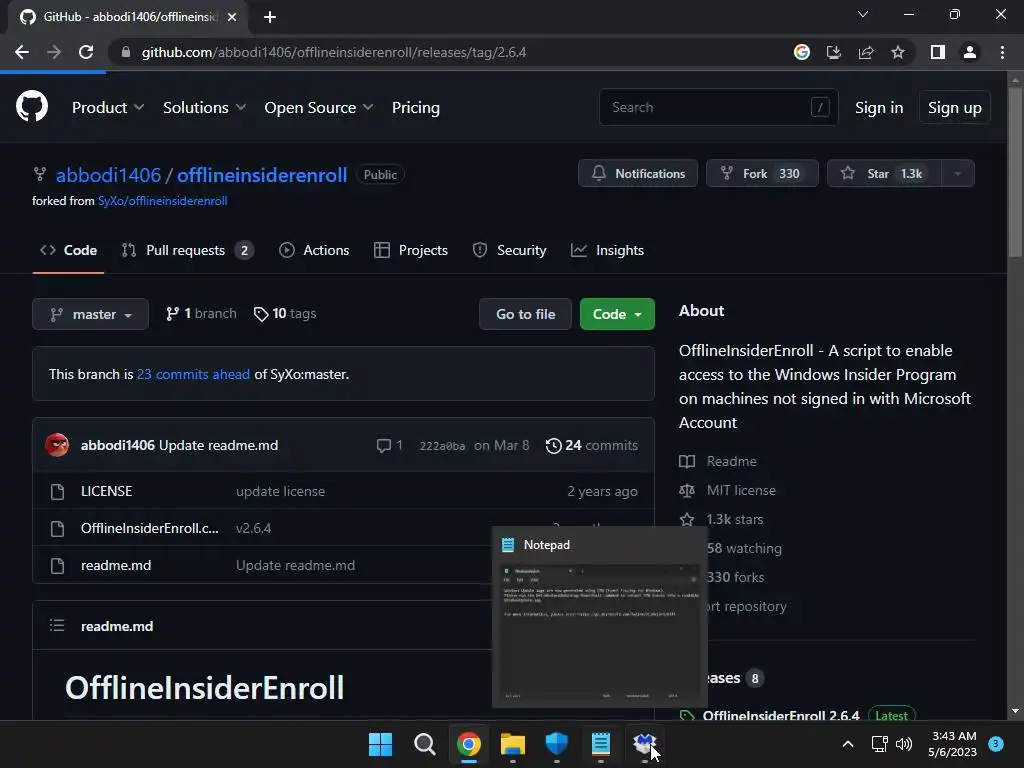Image resolution: width=1024 pixels, height=768 pixels.
Task: Switch to Security tab
Action: click(509, 250)
